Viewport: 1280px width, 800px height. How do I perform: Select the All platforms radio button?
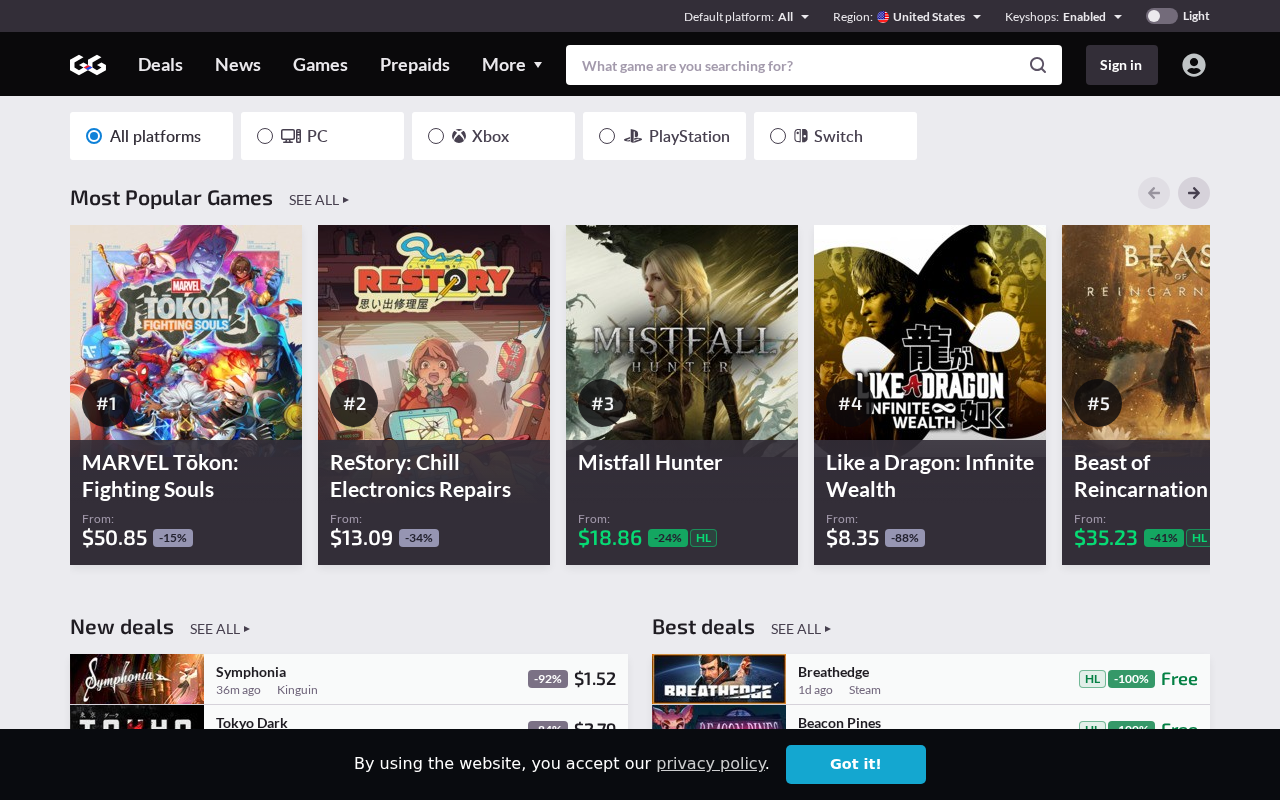tap(94, 136)
